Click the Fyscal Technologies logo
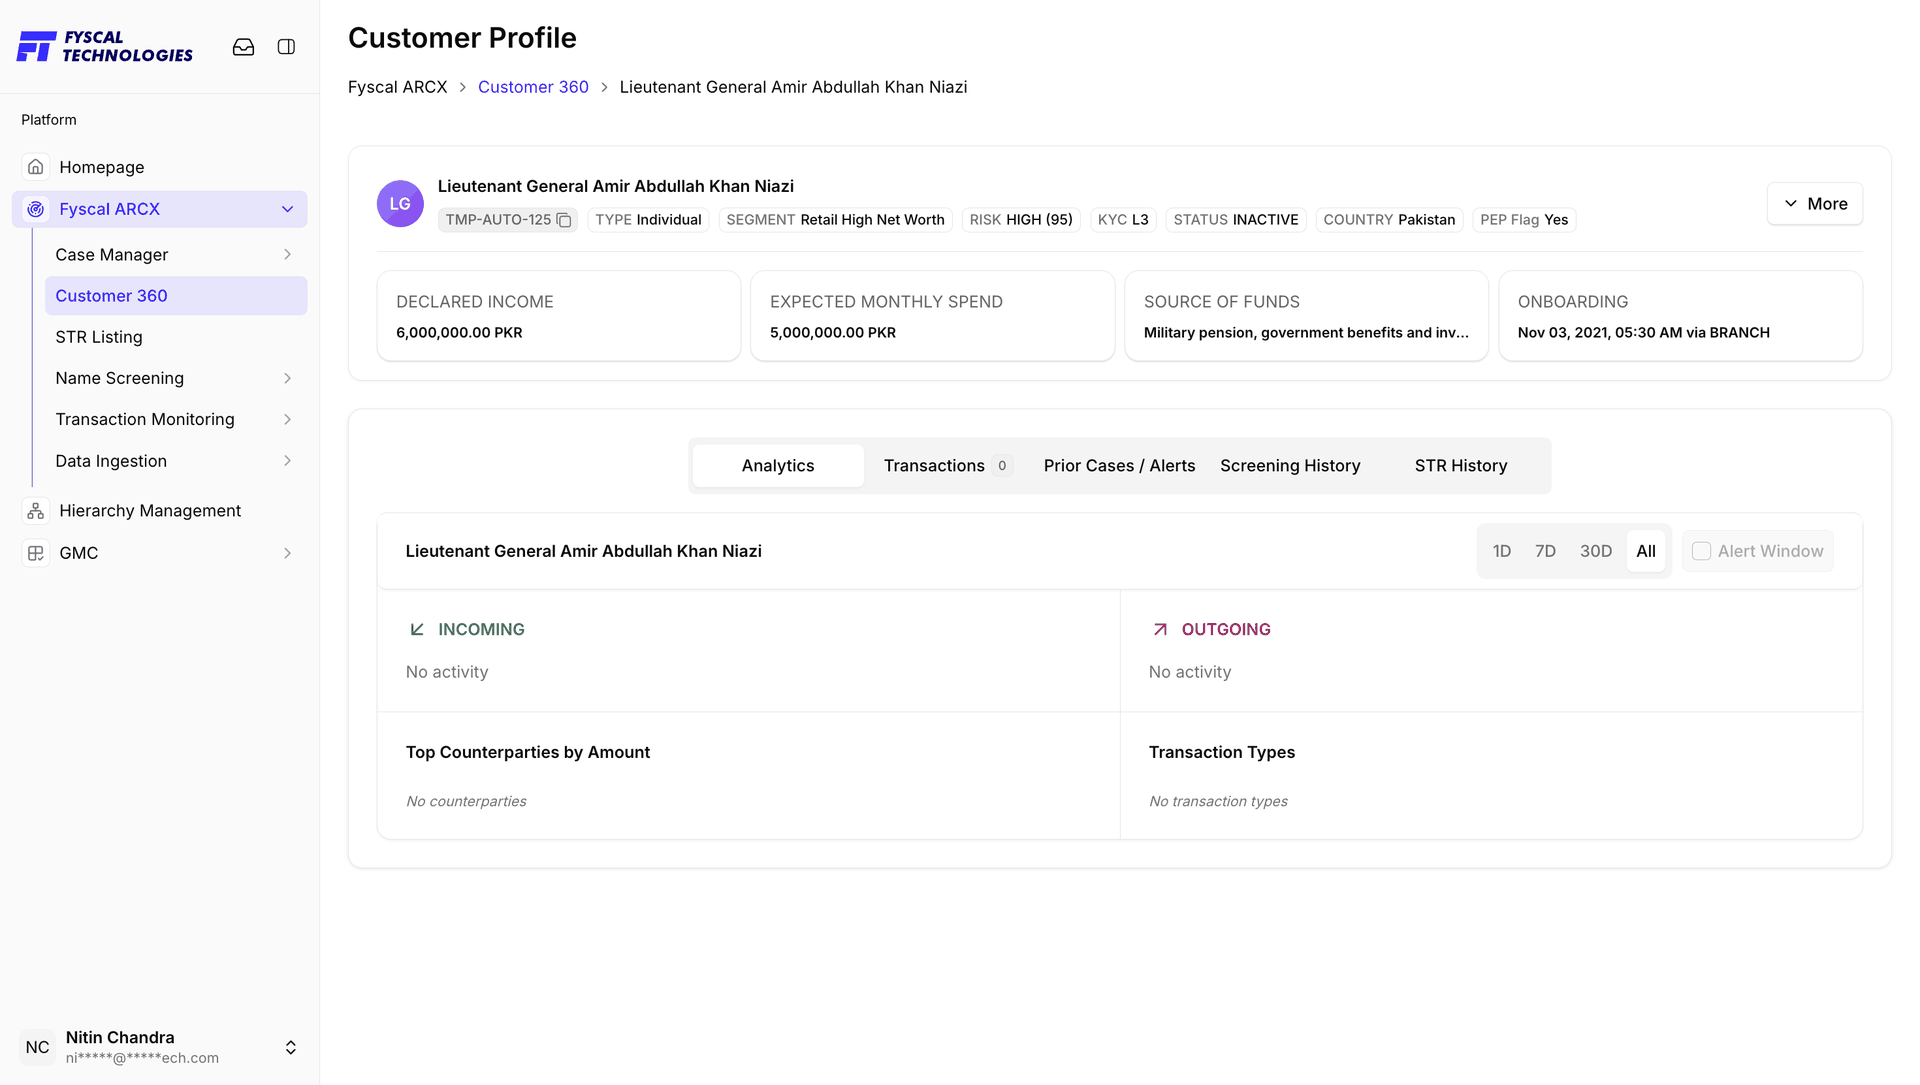The height and width of the screenshot is (1085, 1920). pyautogui.click(x=105, y=47)
